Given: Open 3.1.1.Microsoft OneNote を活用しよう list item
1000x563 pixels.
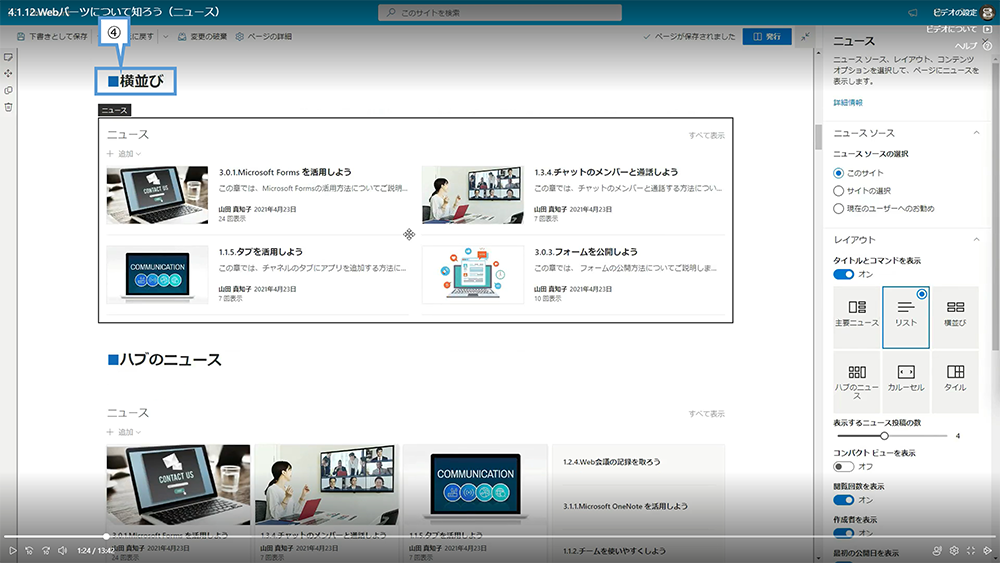Looking at the screenshot, I should tap(625, 506).
